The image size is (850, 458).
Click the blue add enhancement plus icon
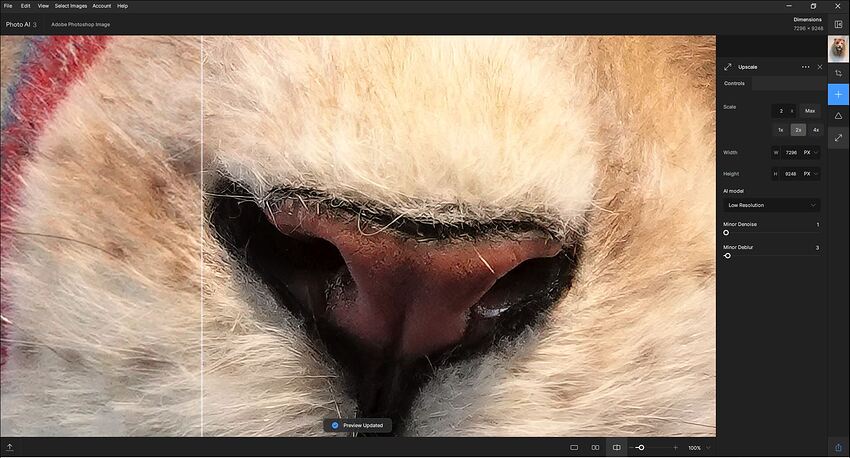838,94
